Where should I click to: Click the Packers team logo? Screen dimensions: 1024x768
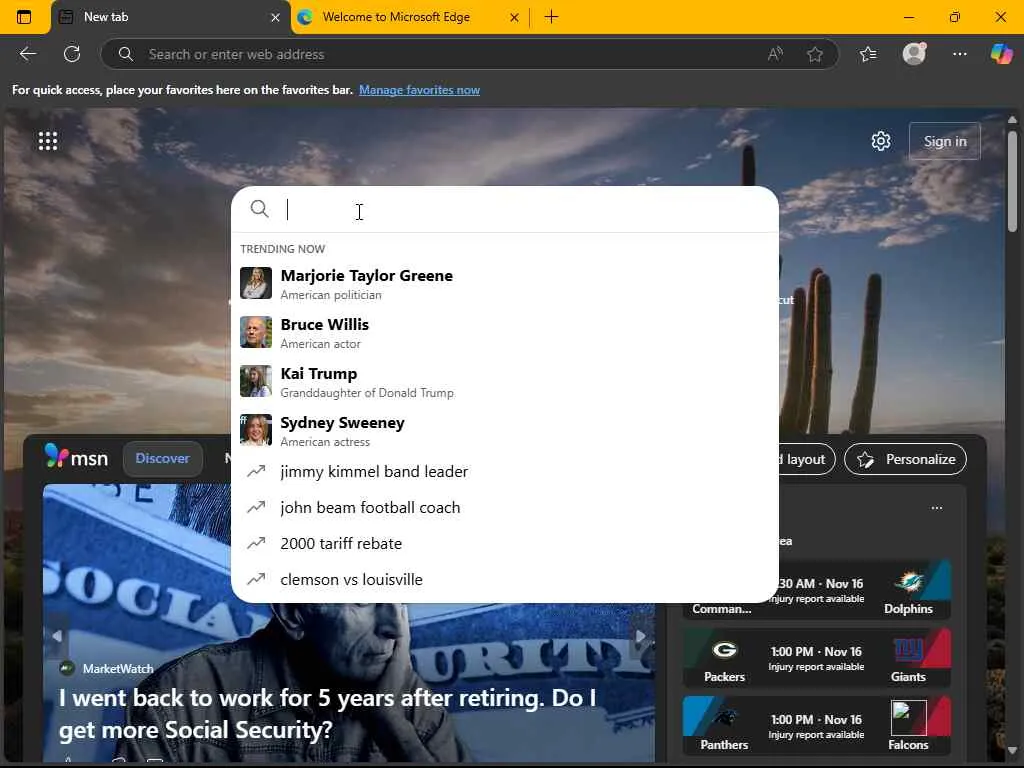point(724,650)
